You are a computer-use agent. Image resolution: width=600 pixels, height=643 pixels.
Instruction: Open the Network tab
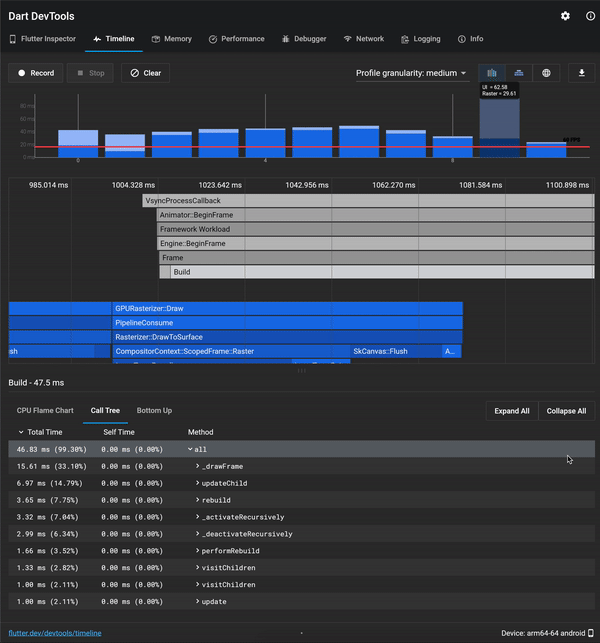[x=364, y=39]
